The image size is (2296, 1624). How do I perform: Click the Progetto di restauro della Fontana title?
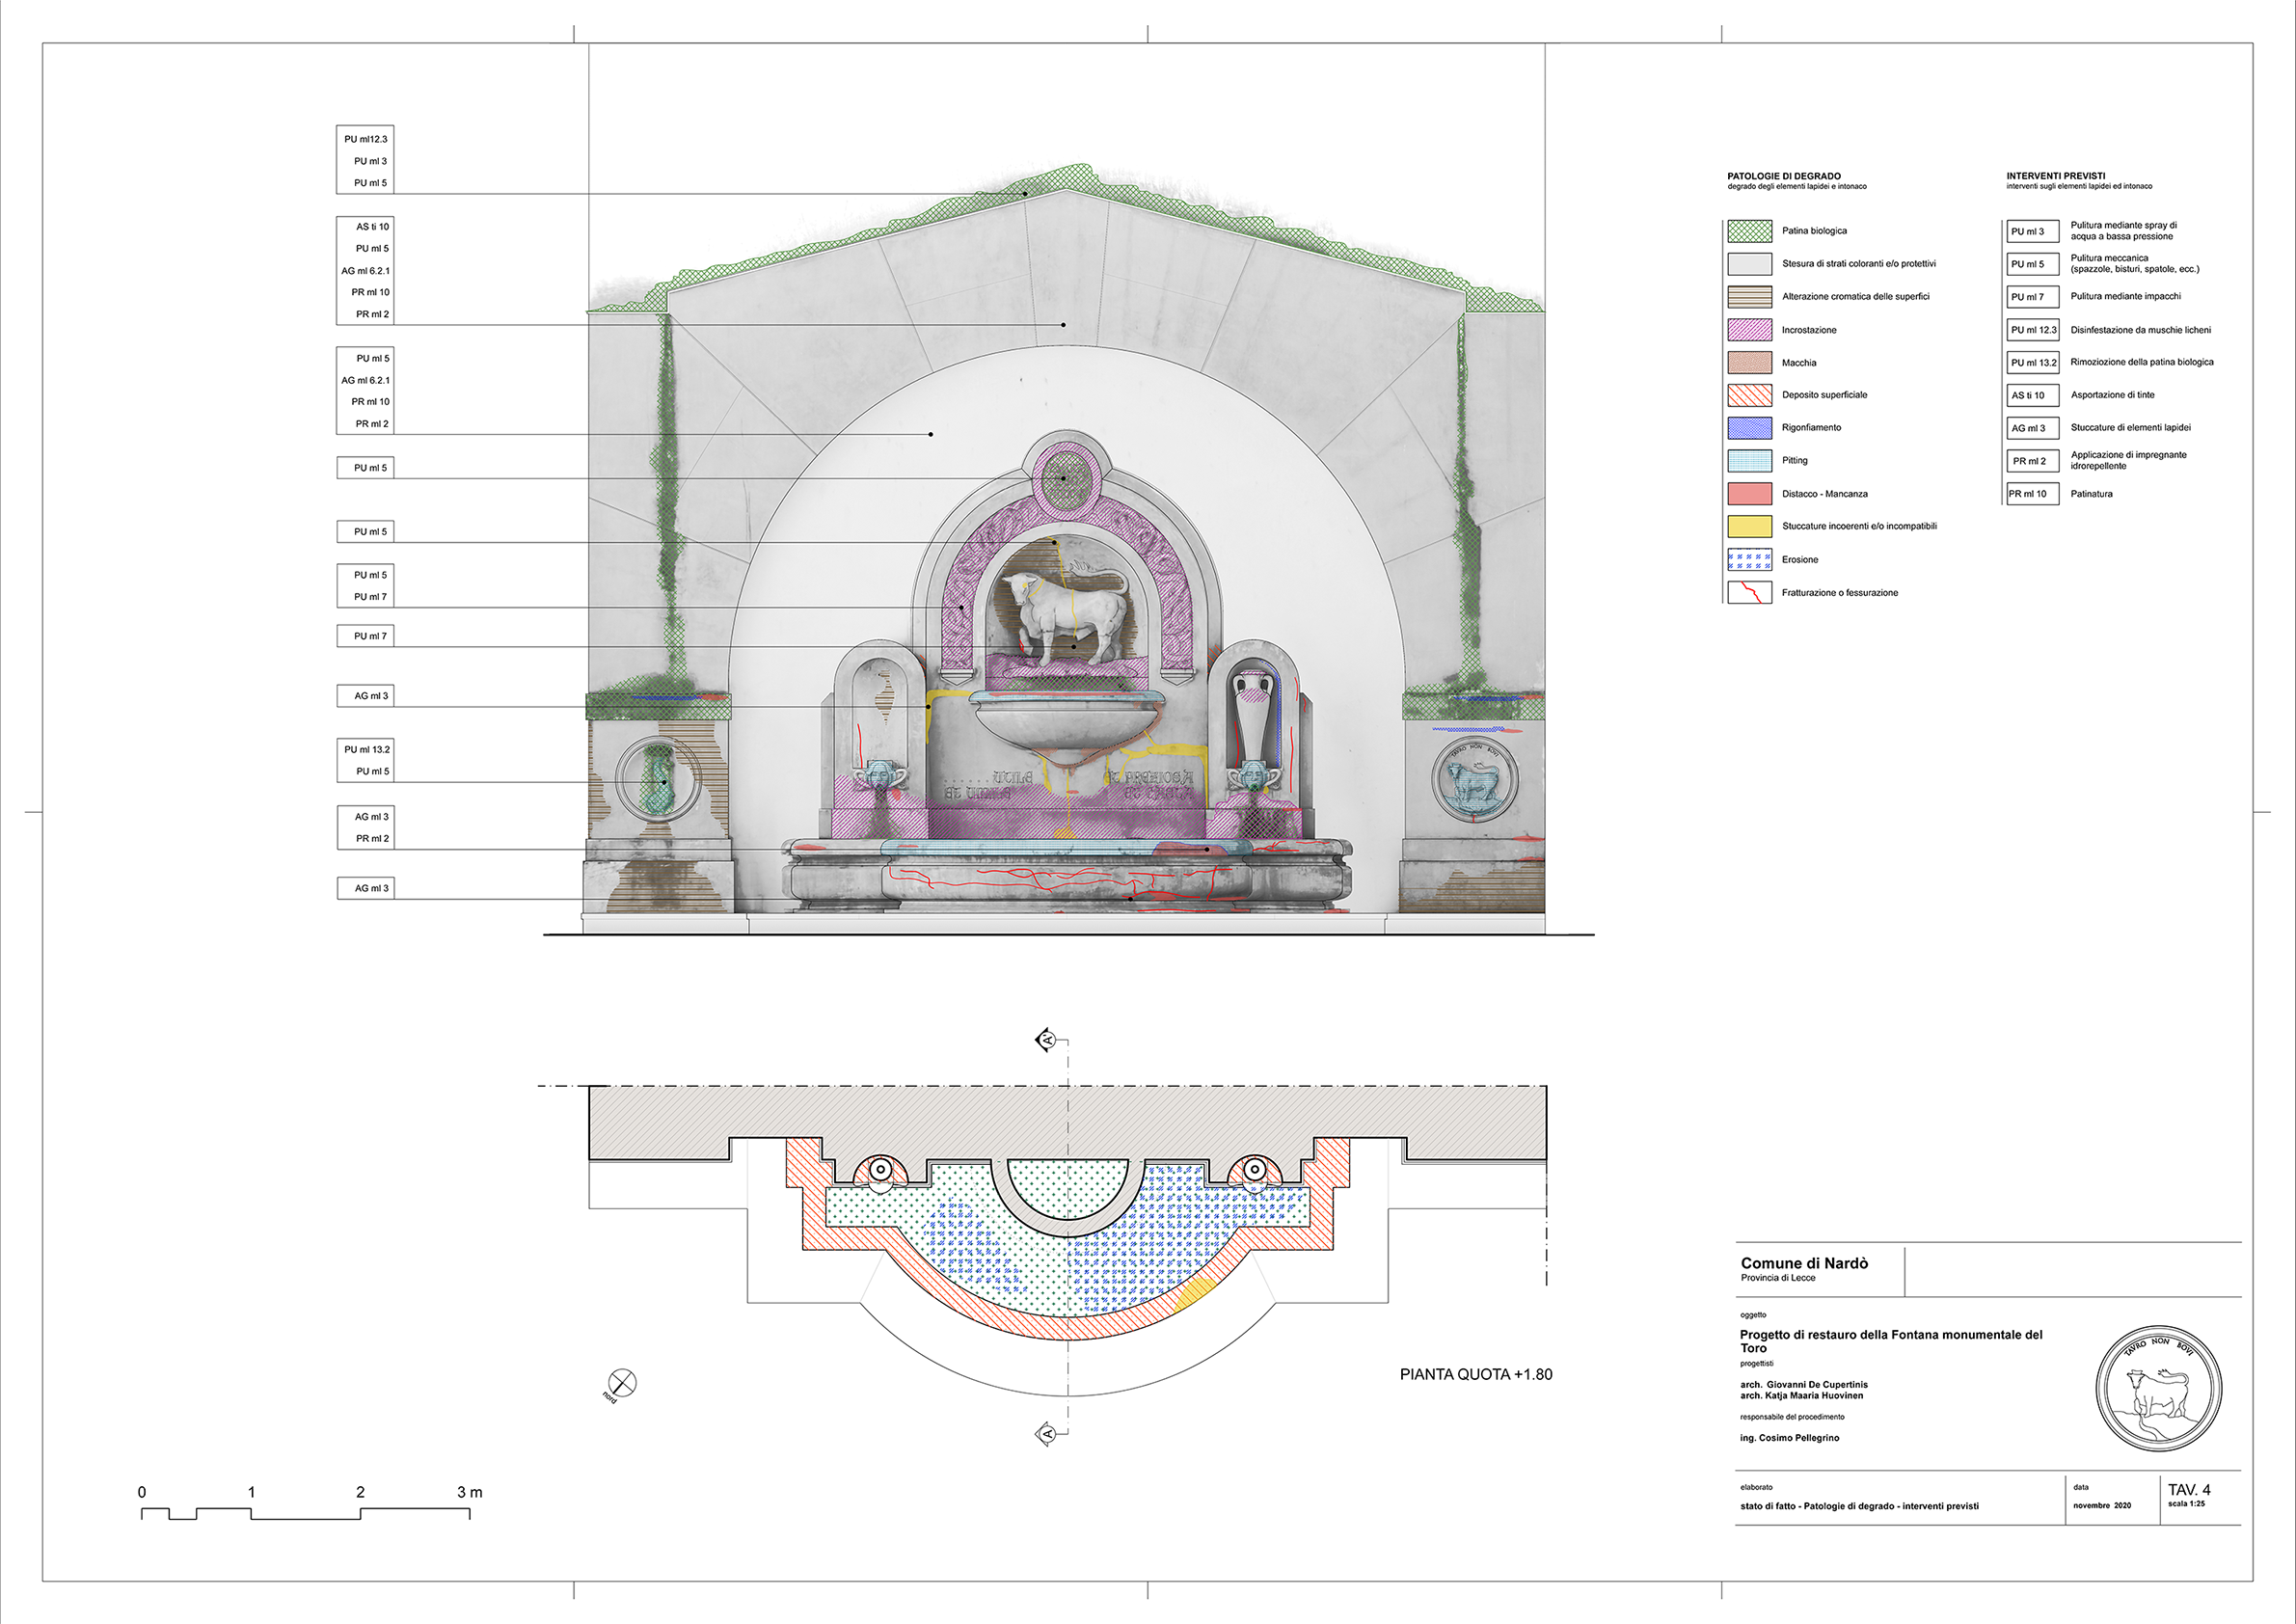[x=1891, y=1341]
